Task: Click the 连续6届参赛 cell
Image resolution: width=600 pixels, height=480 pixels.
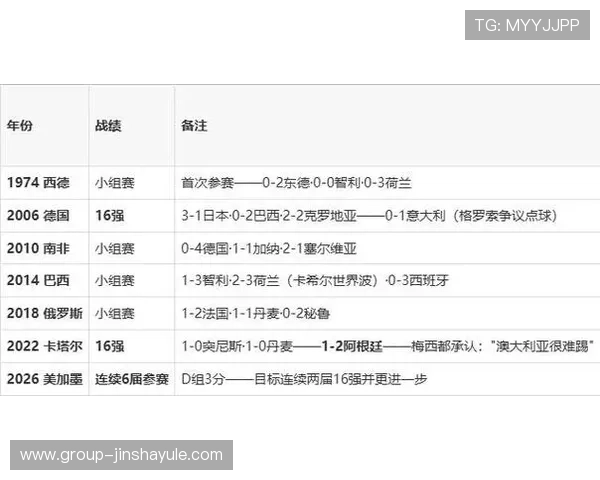Action: [x=132, y=379]
